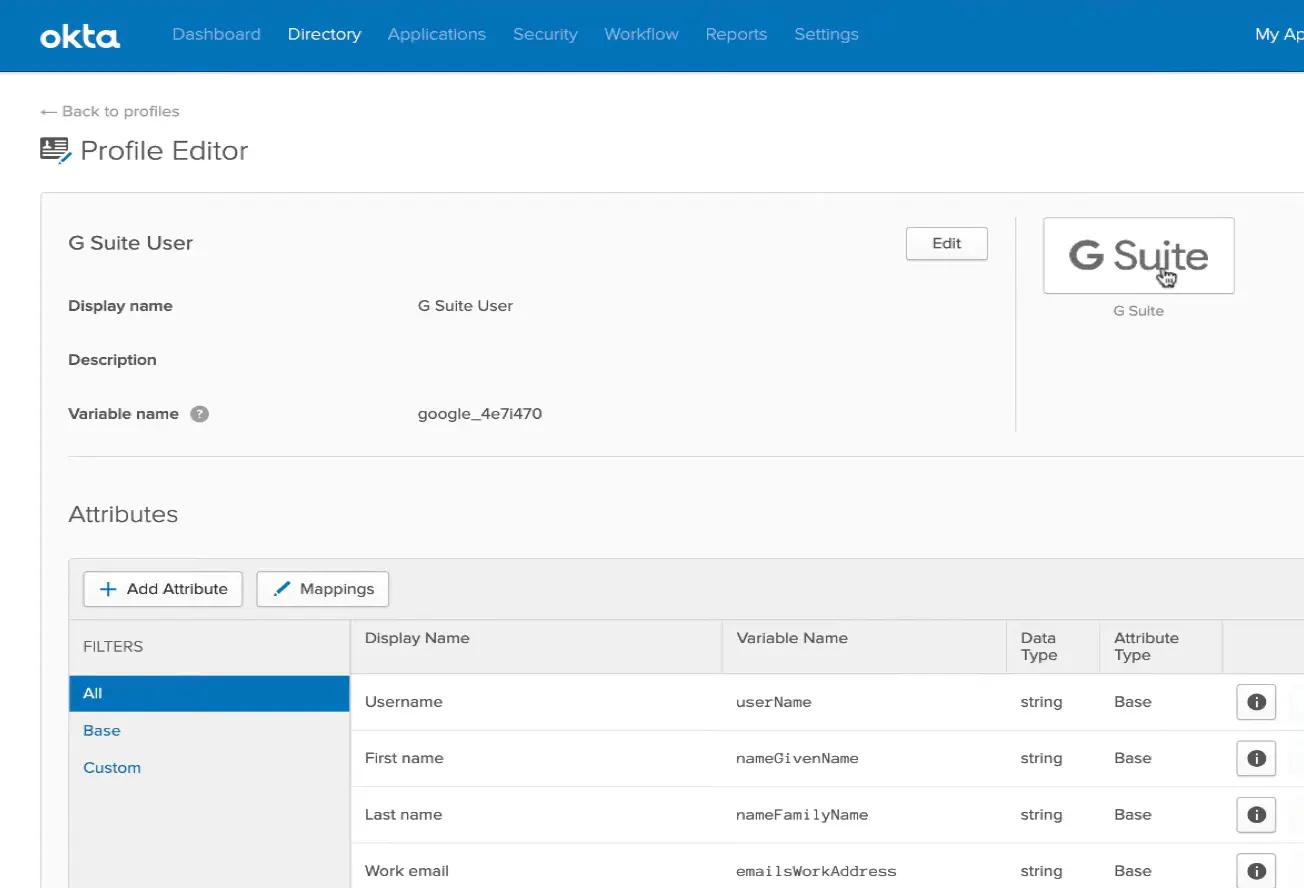Switch to the Applications section

click(436, 34)
